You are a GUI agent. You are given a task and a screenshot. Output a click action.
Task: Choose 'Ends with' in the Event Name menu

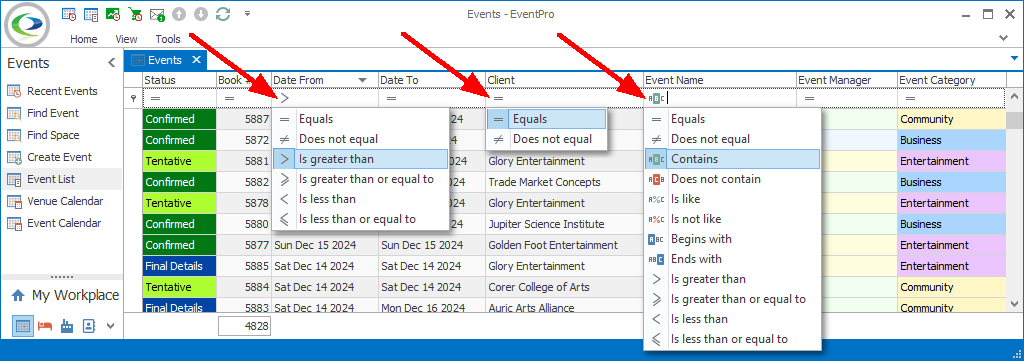tap(732, 259)
